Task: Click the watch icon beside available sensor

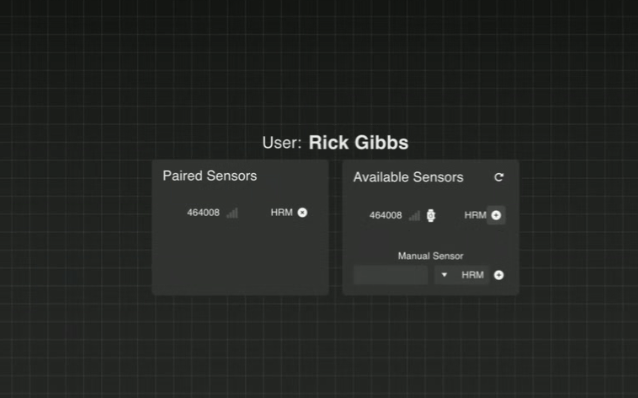Action: click(431, 215)
